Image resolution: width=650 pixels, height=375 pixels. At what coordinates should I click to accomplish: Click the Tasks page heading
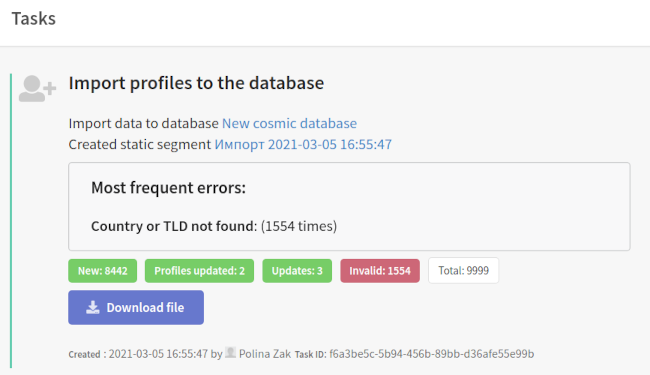34,19
